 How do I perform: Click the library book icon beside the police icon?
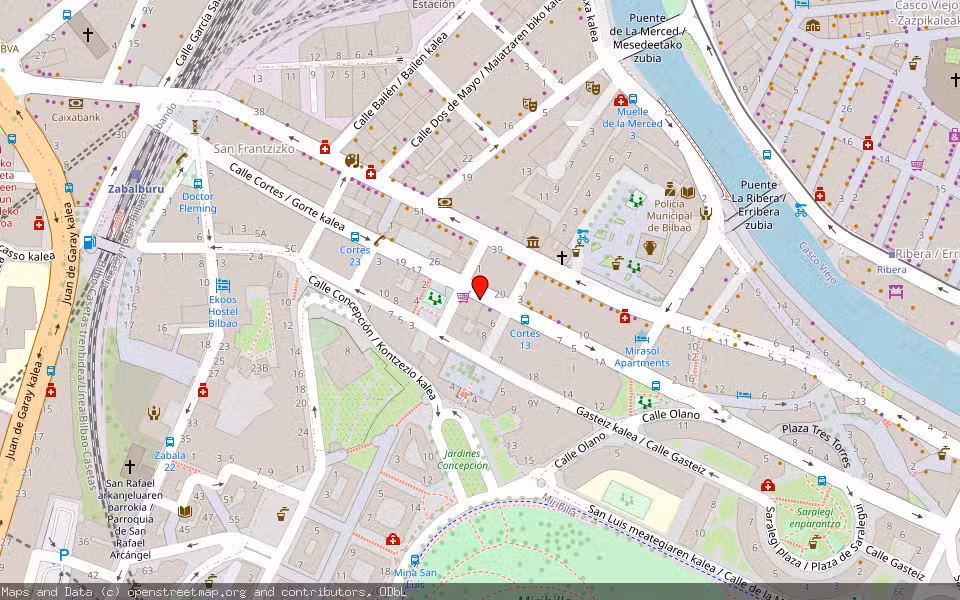point(688,192)
